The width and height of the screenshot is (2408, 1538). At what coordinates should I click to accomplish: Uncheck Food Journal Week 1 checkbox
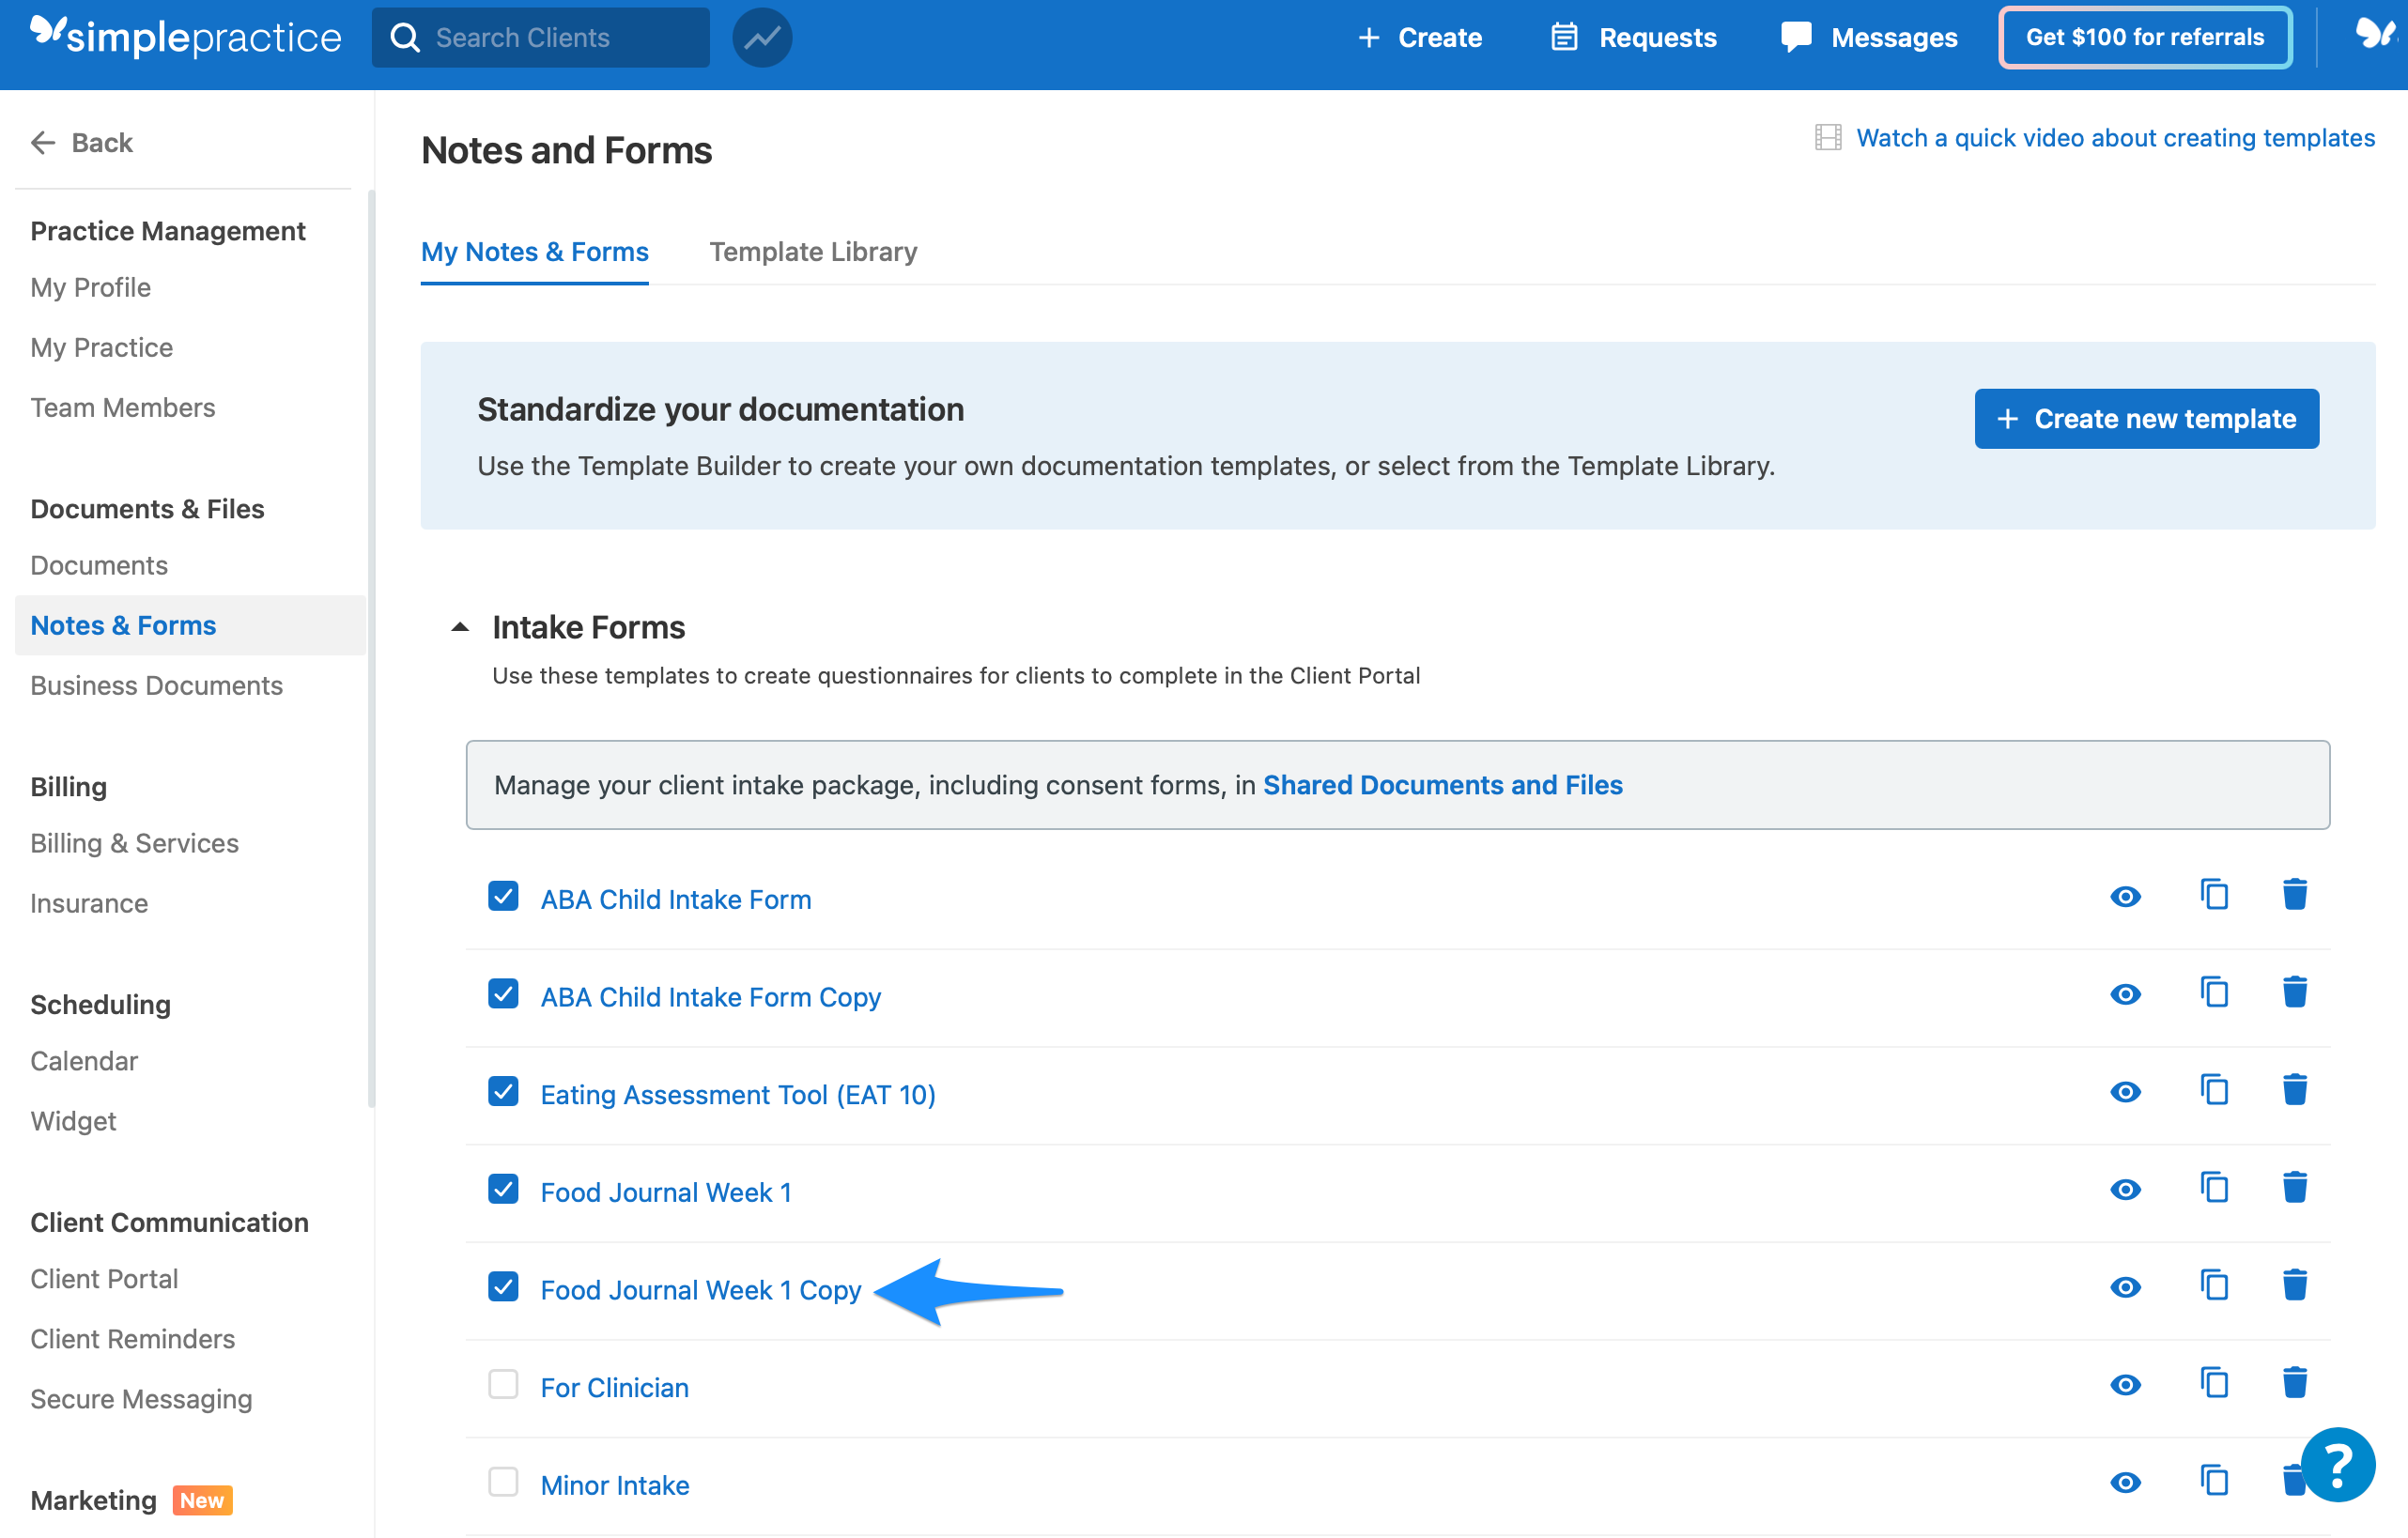click(x=503, y=1190)
